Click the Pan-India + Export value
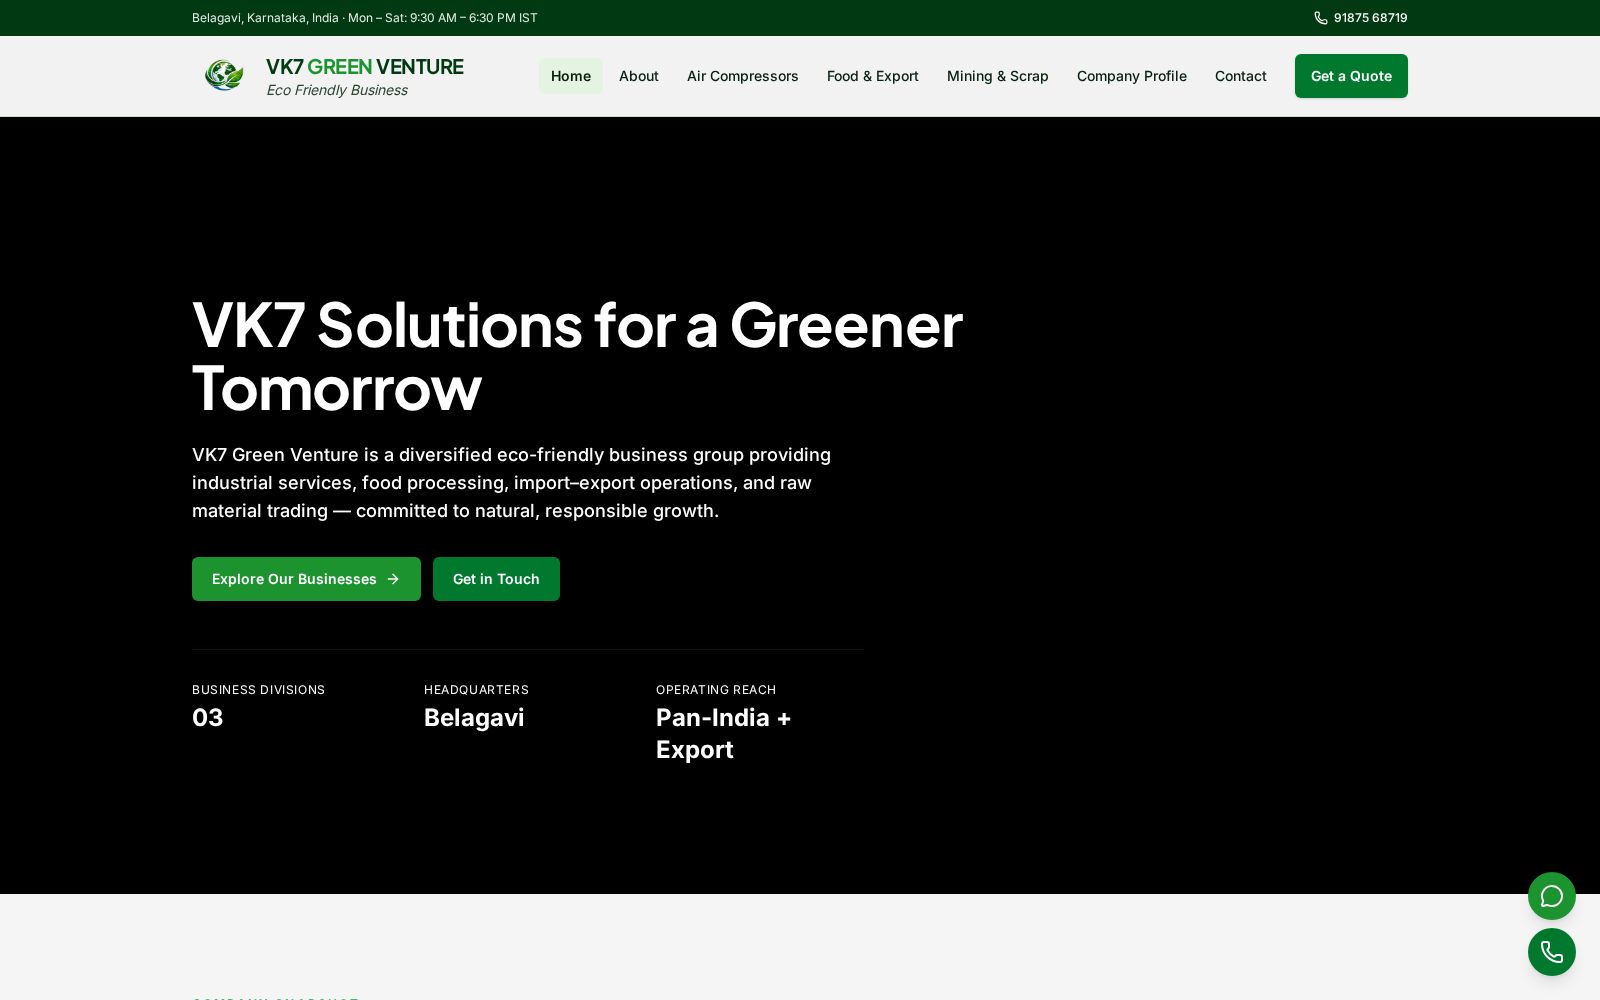The height and width of the screenshot is (1000, 1600). [x=723, y=733]
